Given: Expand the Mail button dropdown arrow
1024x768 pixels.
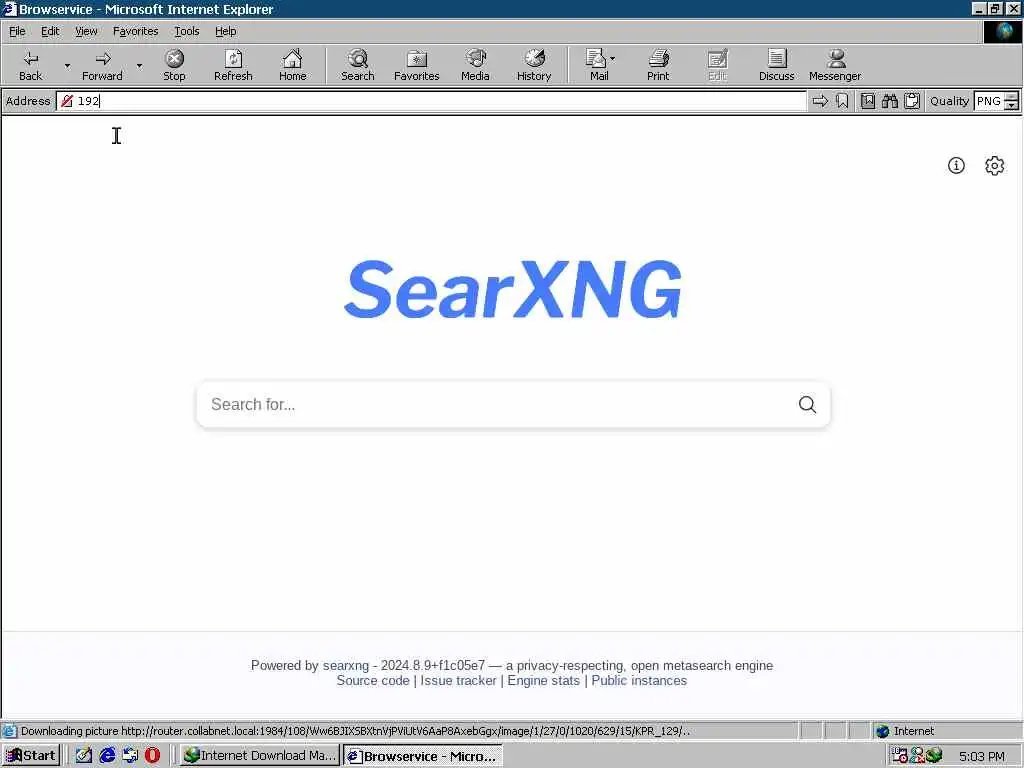Looking at the screenshot, I should [x=613, y=59].
